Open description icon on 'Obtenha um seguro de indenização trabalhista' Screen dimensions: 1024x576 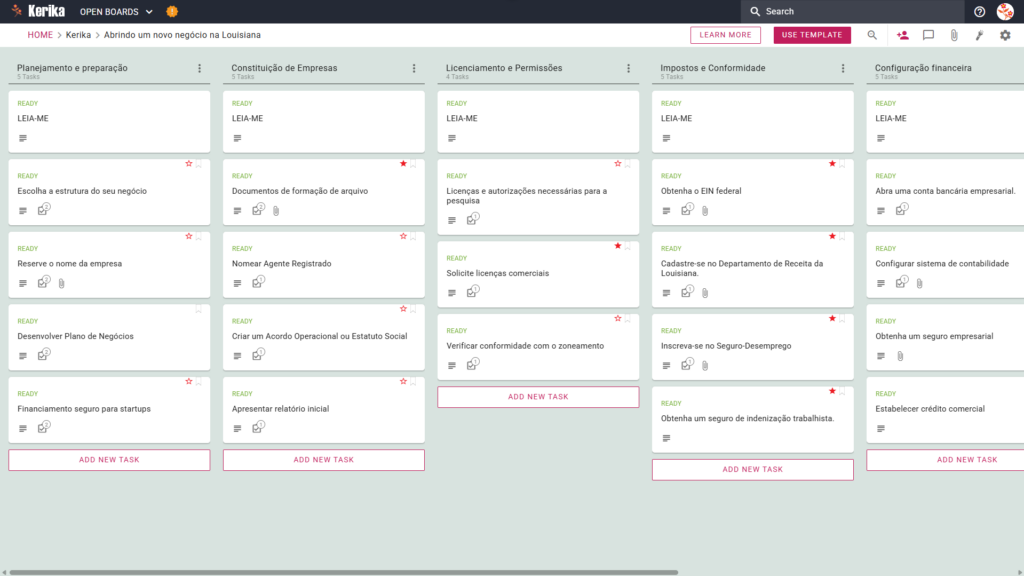tap(666, 438)
